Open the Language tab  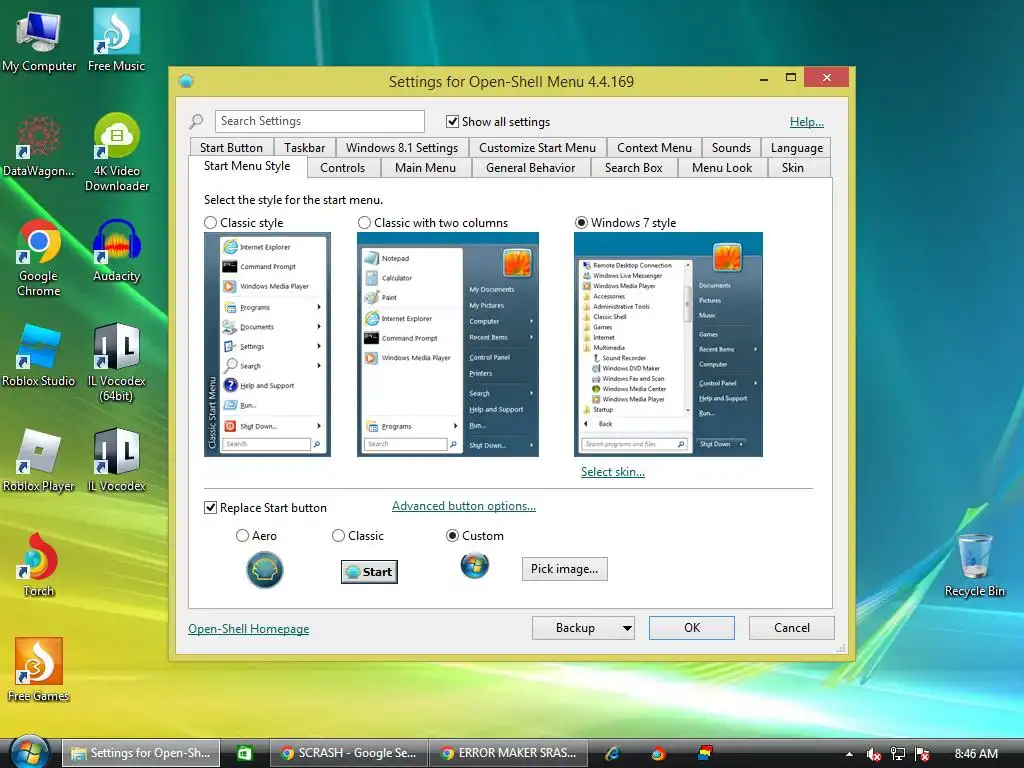tap(797, 148)
